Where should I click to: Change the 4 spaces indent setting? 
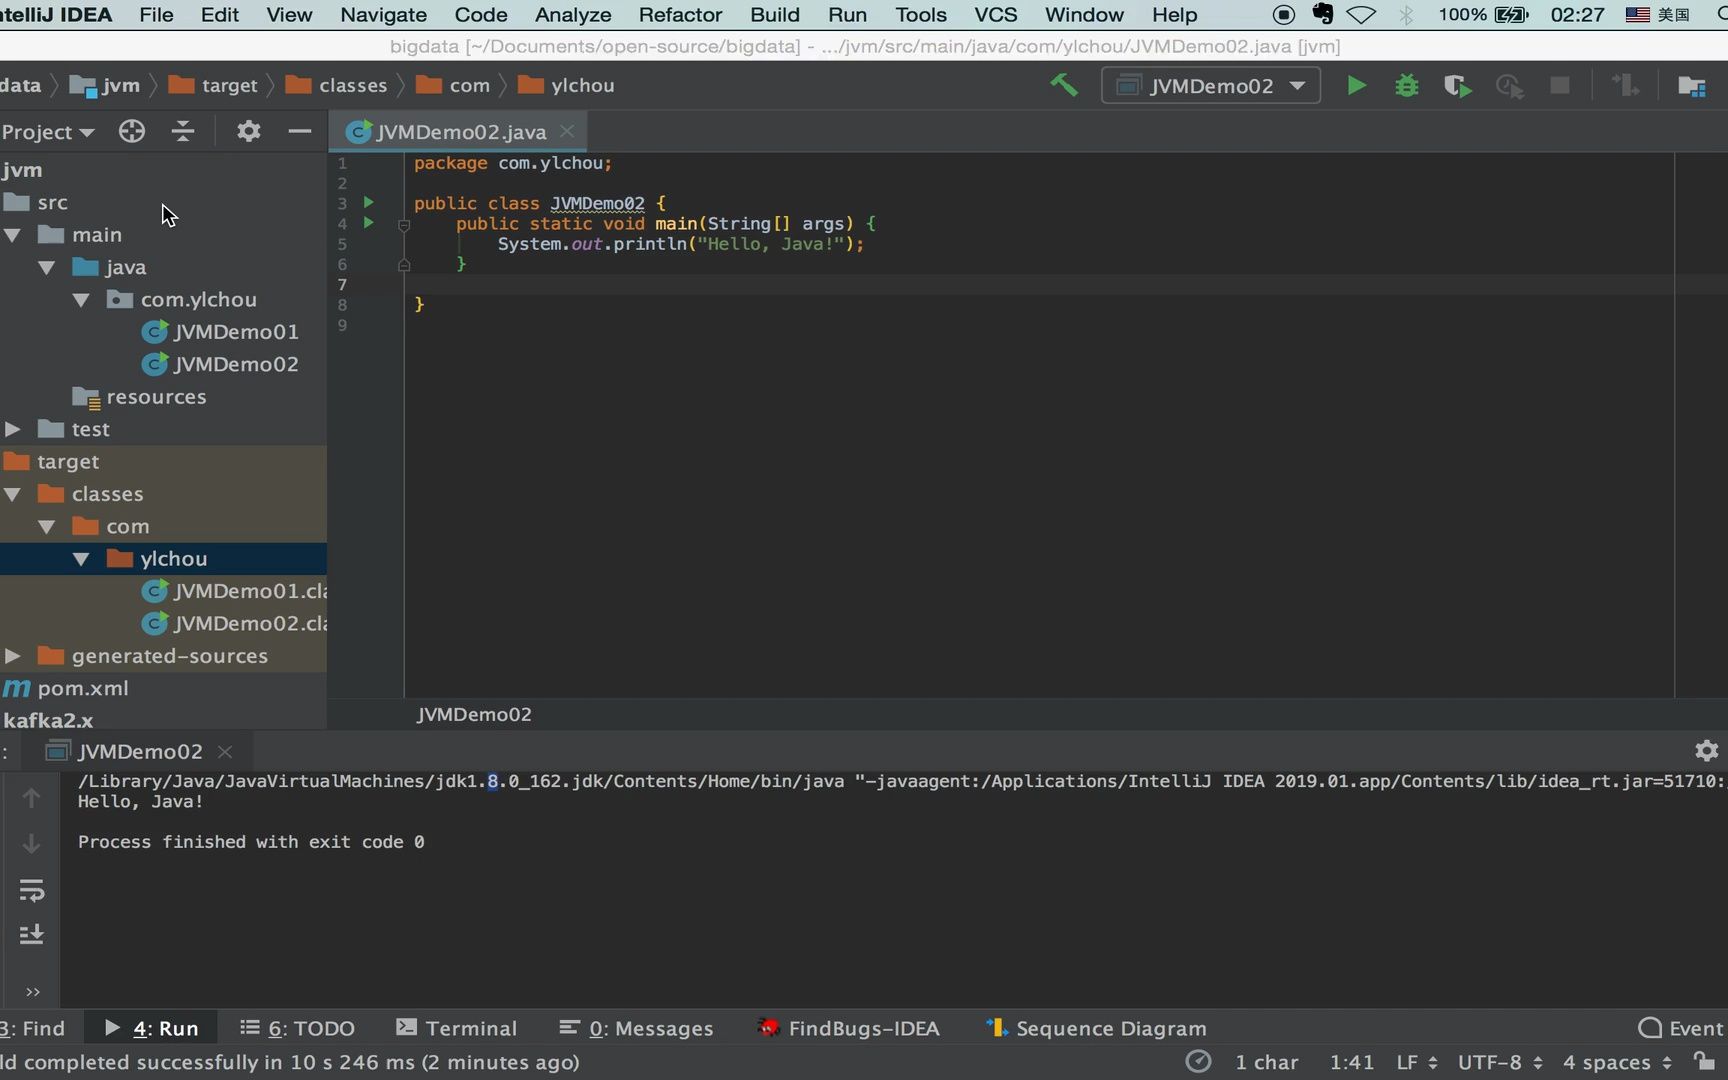tap(1617, 1062)
